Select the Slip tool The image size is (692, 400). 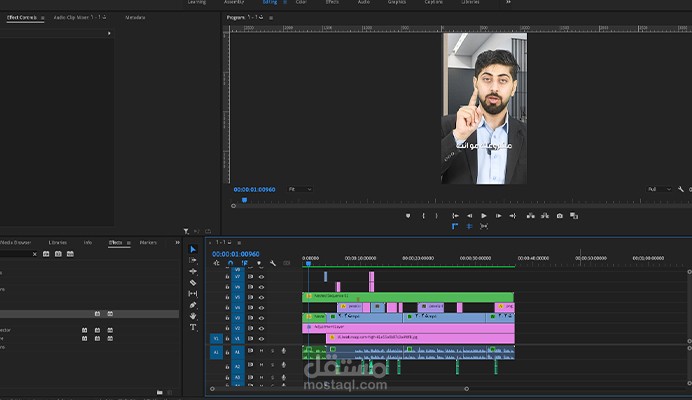coord(193,294)
